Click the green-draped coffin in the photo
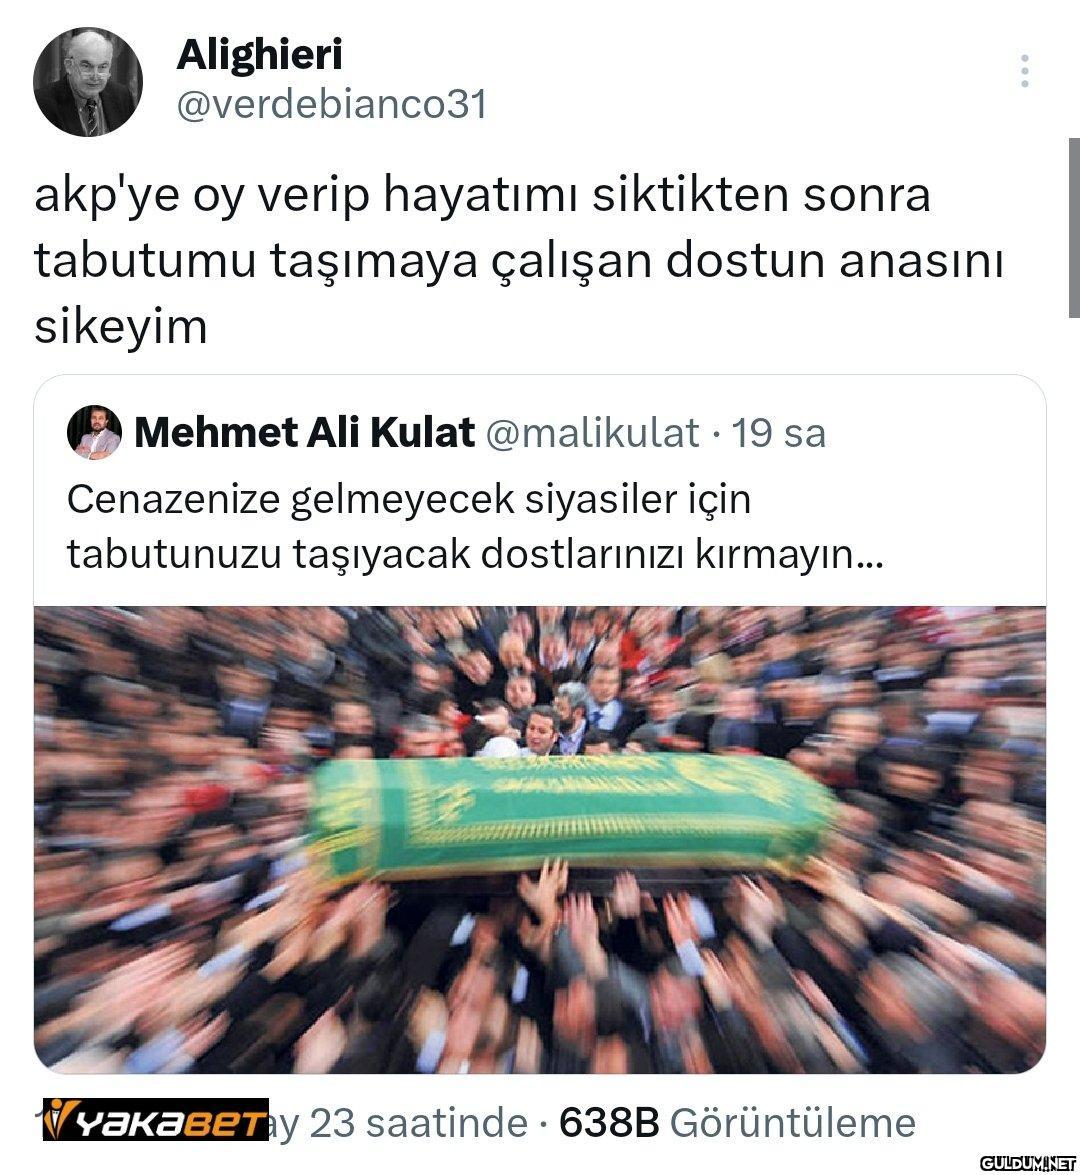The height and width of the screenshot is (1175, 1080). [x=570, y=813]
